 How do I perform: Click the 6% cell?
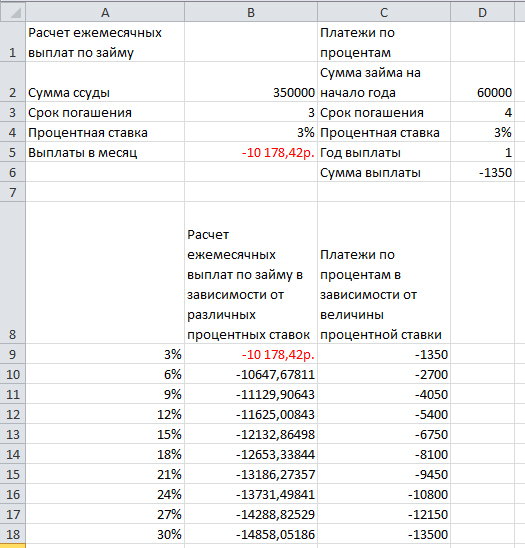coord(105,374)
